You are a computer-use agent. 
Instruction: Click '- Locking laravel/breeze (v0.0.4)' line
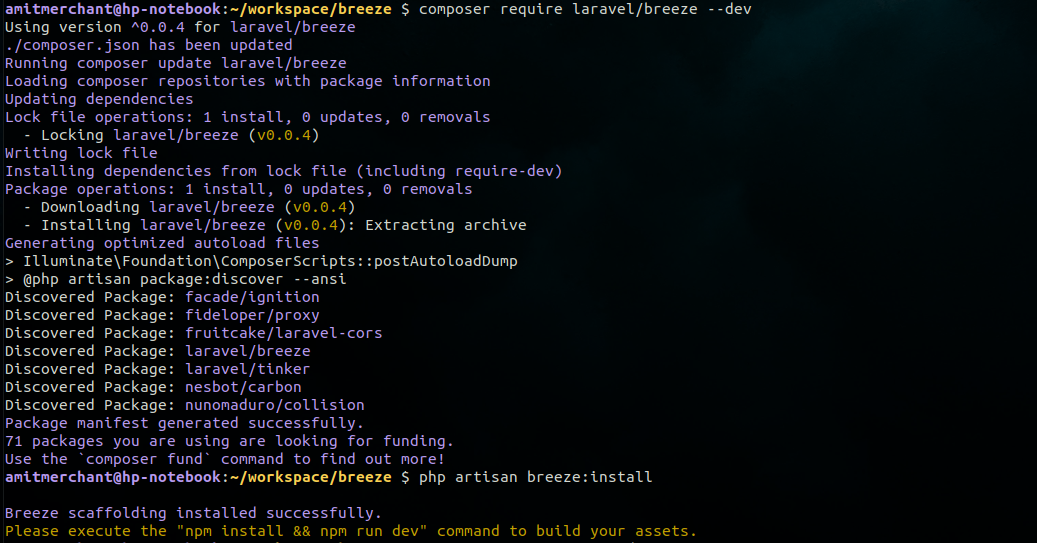171,135
